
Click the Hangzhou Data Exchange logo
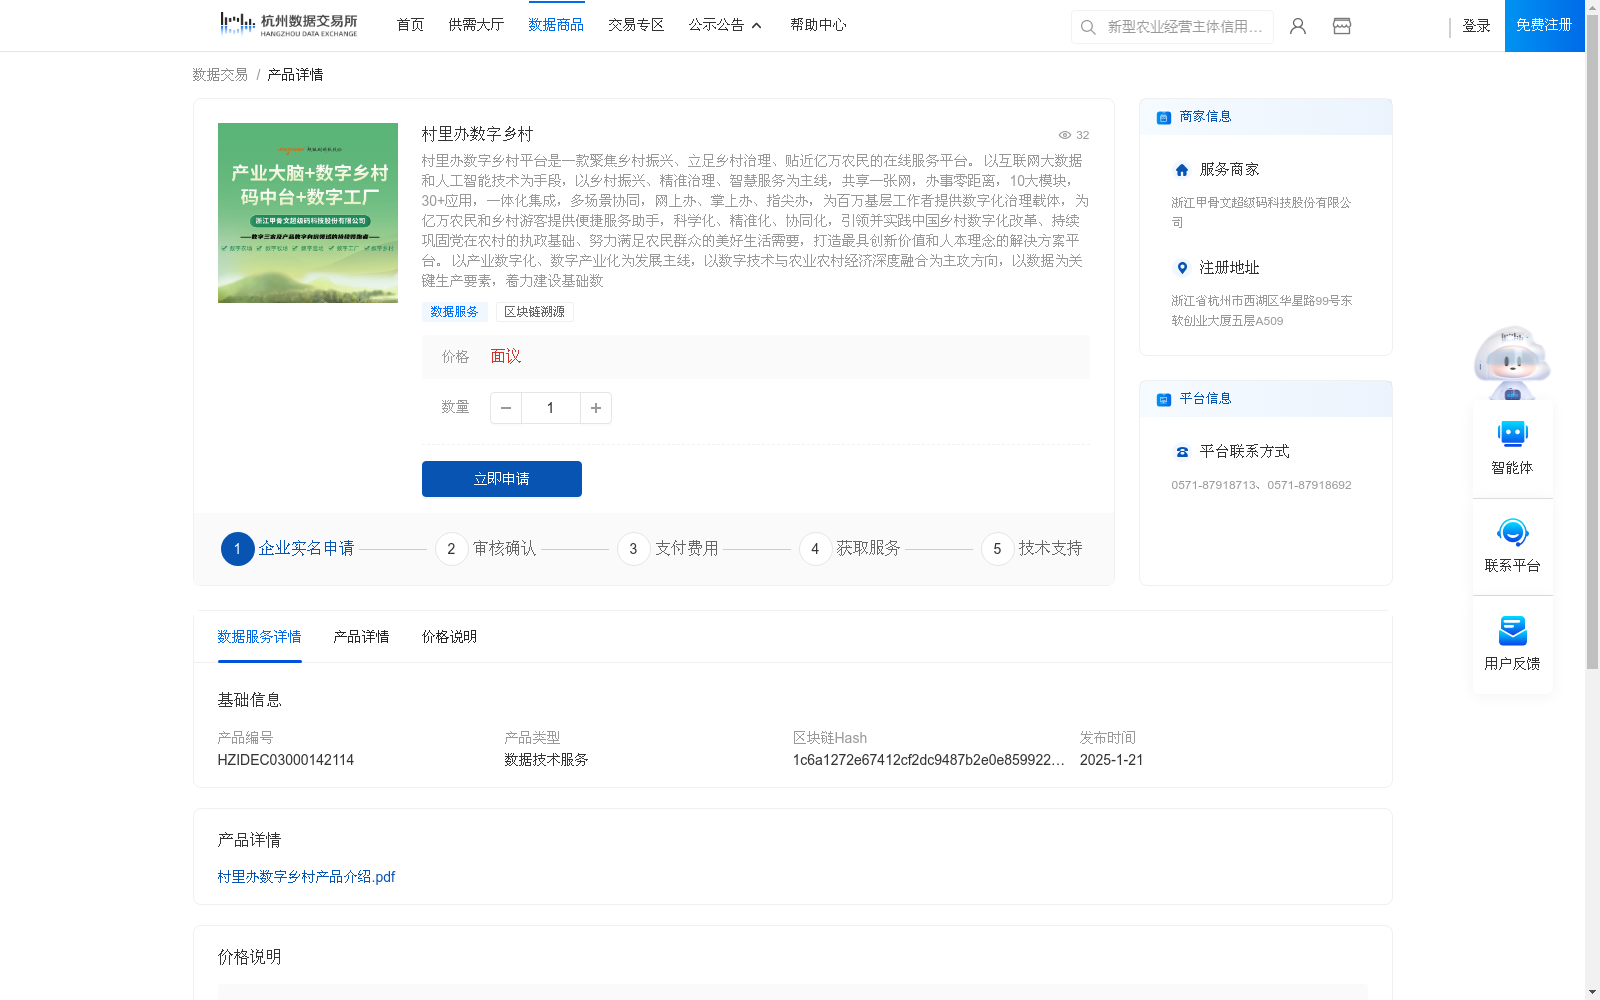(288, 25)
